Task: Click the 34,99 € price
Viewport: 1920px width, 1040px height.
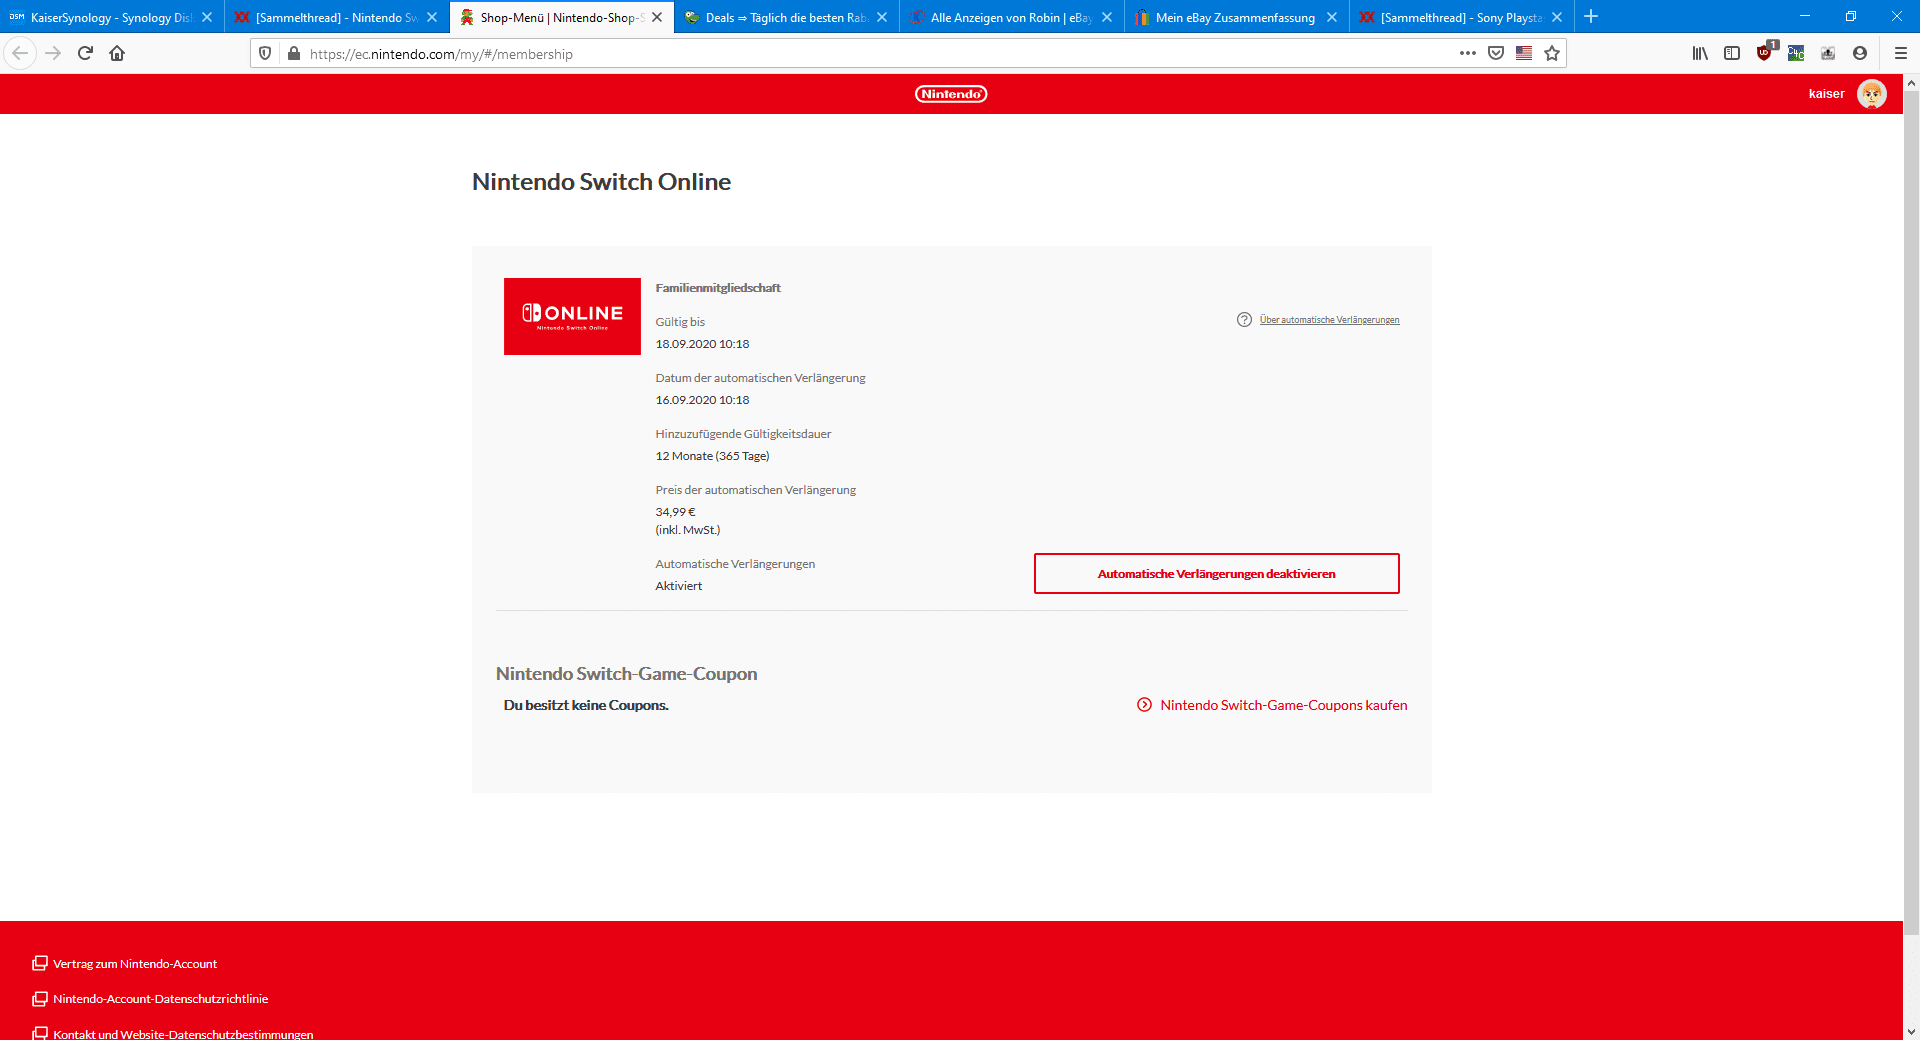Action: [x=675, y=512]
